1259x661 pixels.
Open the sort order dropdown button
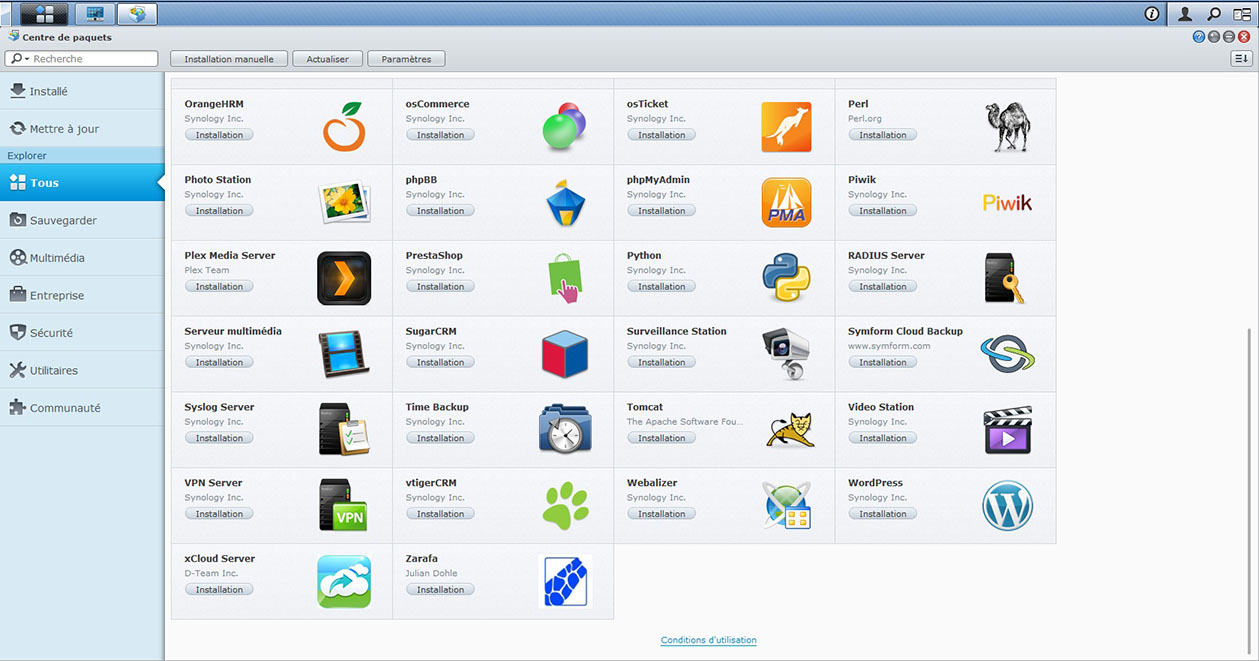pos(1241,59)
